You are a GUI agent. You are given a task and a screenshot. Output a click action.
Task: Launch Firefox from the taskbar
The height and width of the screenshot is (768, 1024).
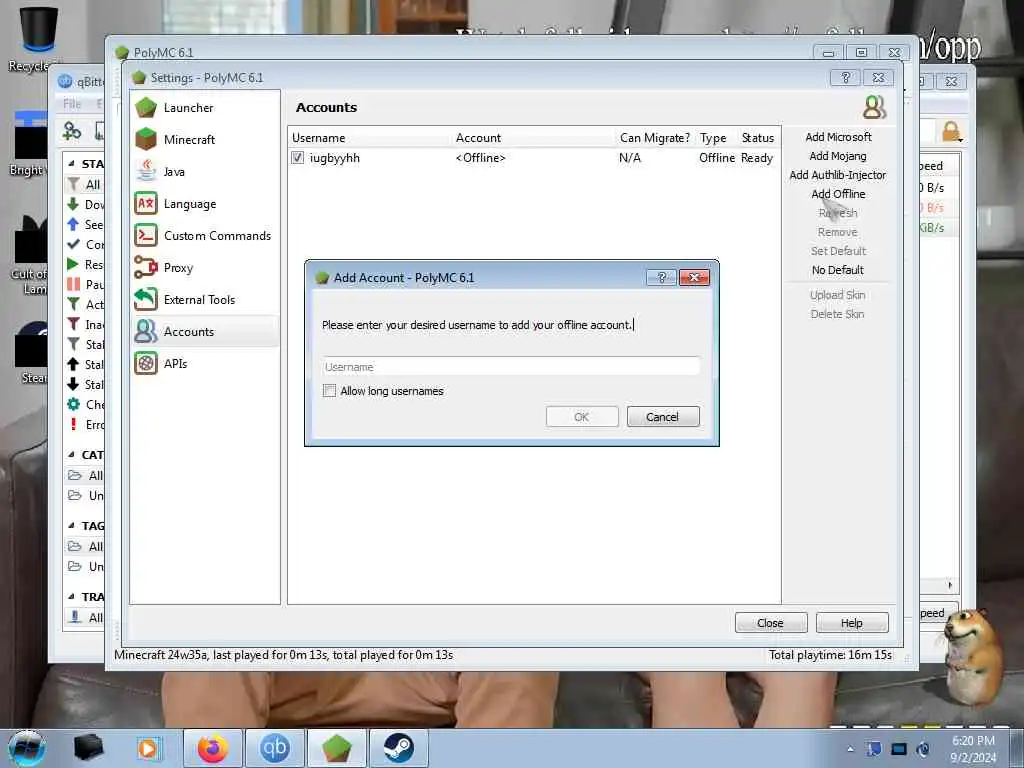213,748
